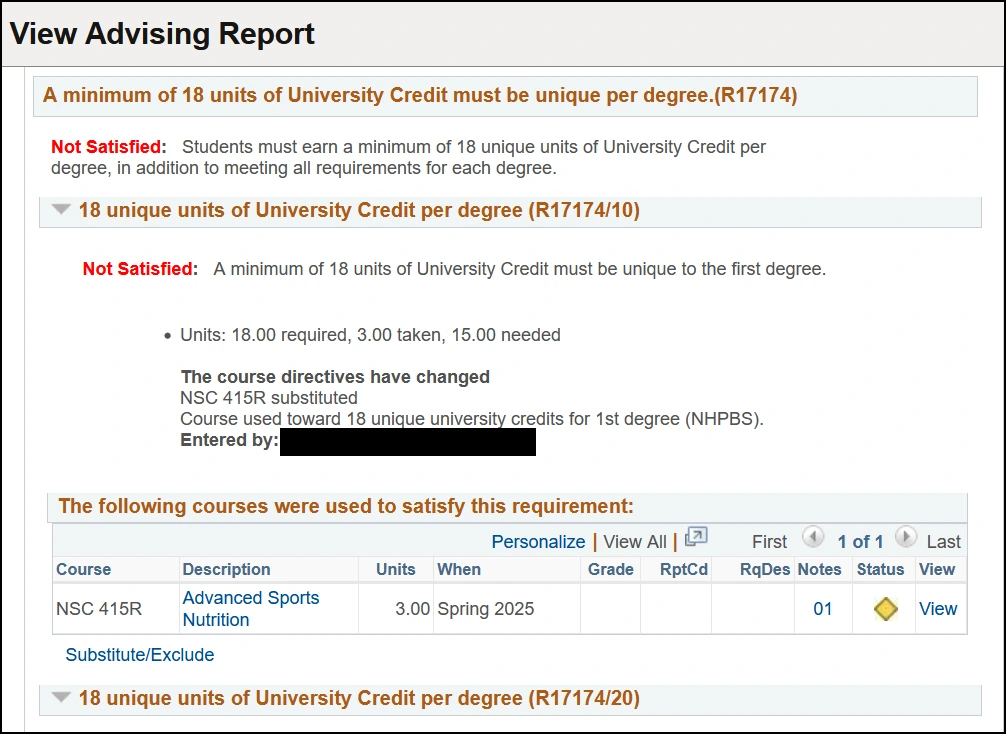
Task: Click 18 unique units heading (R17174/10)
Action: 359,210
